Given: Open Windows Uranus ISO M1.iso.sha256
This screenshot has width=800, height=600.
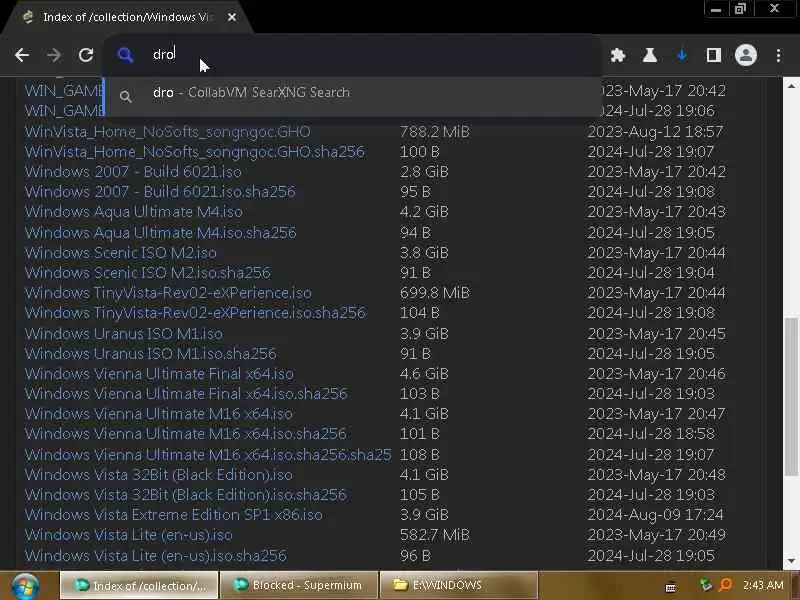Looking at the screenshot, I should point(151,353).
